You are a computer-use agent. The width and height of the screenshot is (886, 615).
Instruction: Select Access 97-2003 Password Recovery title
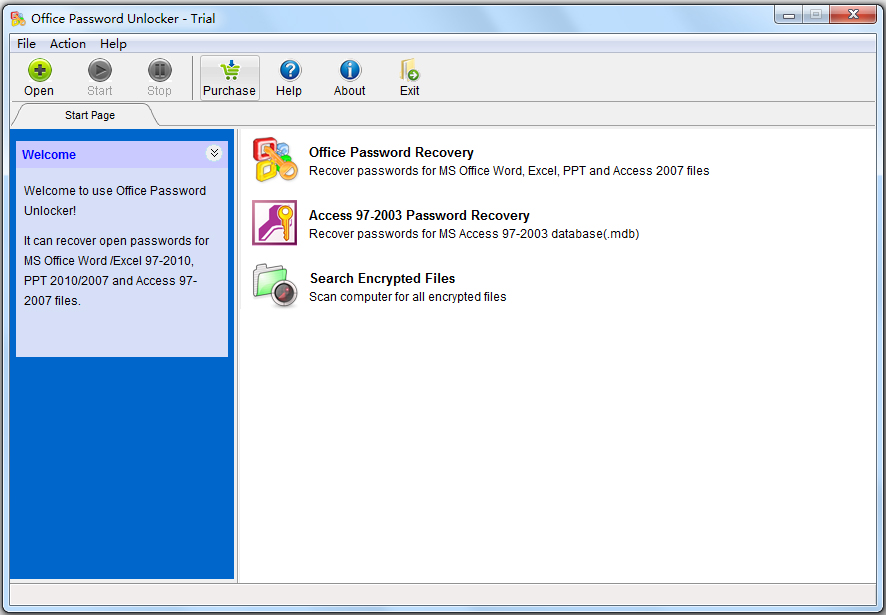pyautogui.click(x=419, y=216)
